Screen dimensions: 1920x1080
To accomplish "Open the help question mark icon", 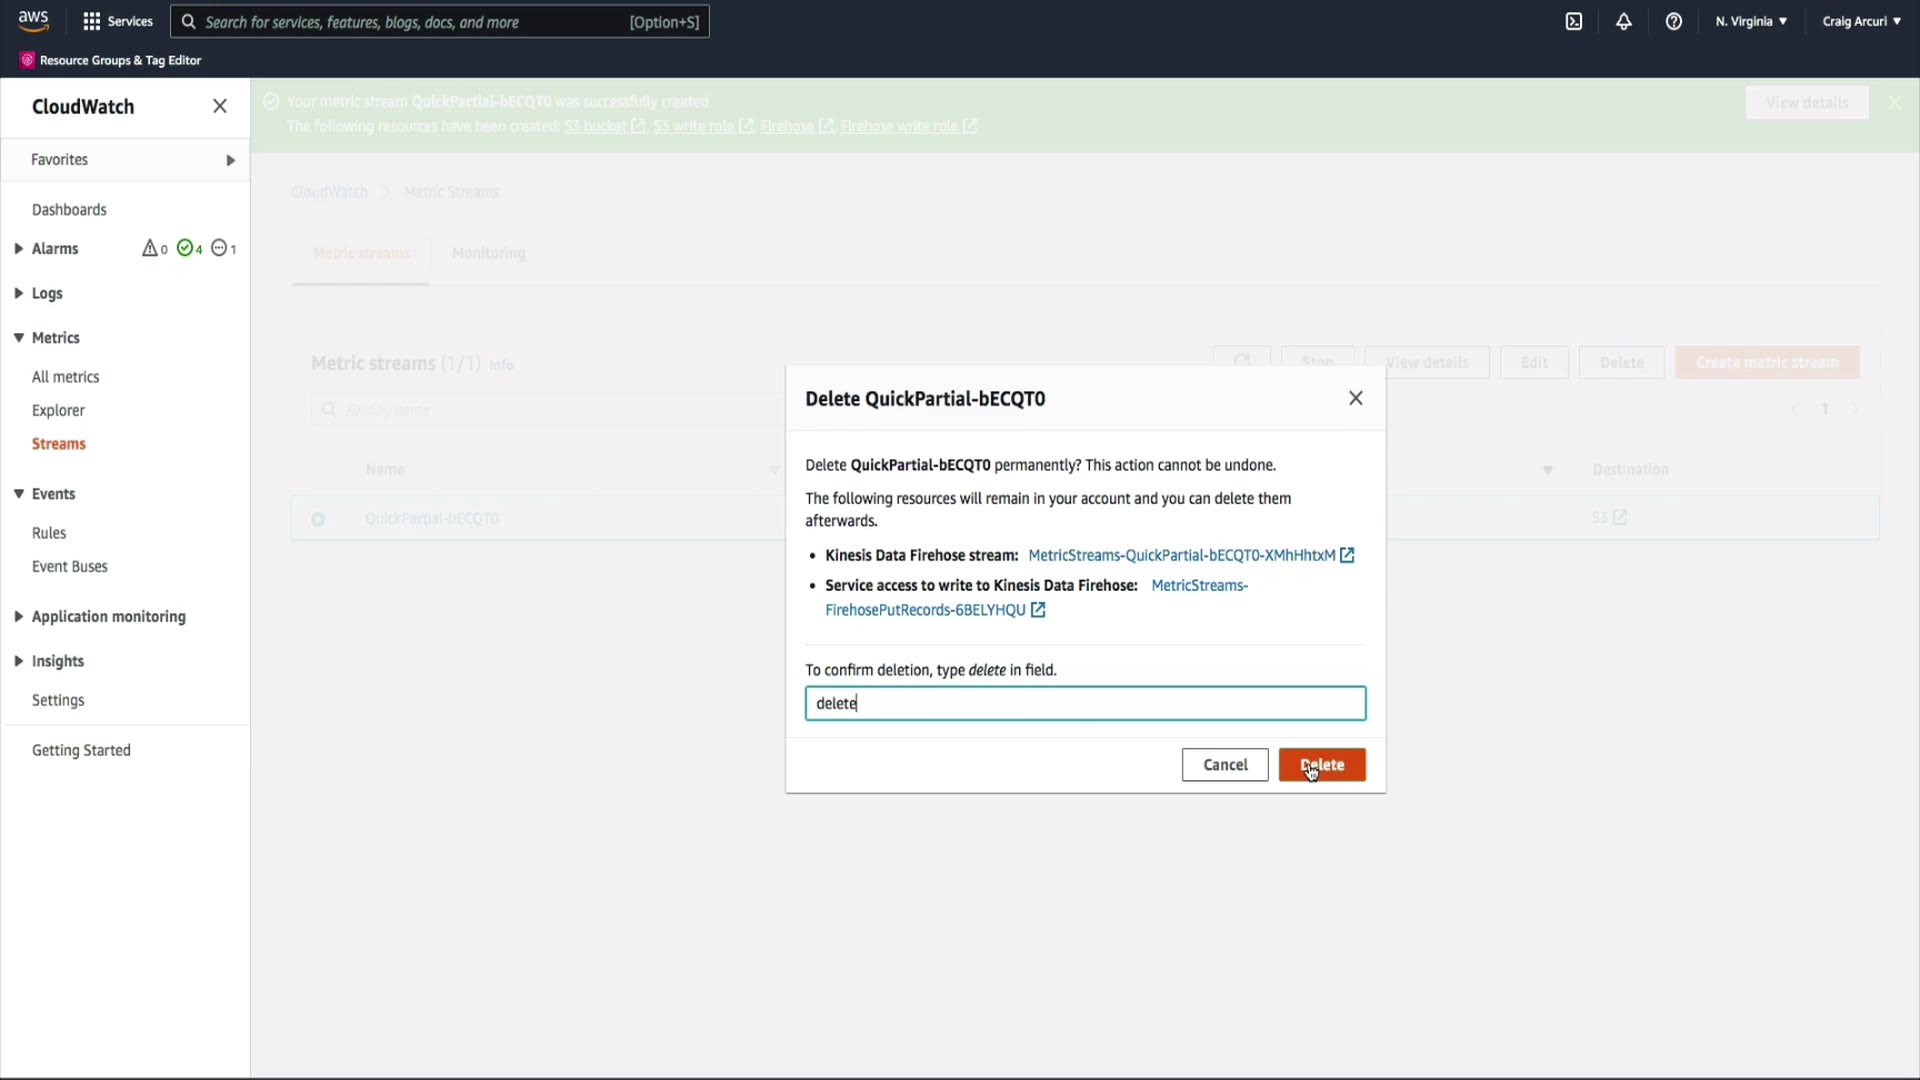I will [1674, 21].
